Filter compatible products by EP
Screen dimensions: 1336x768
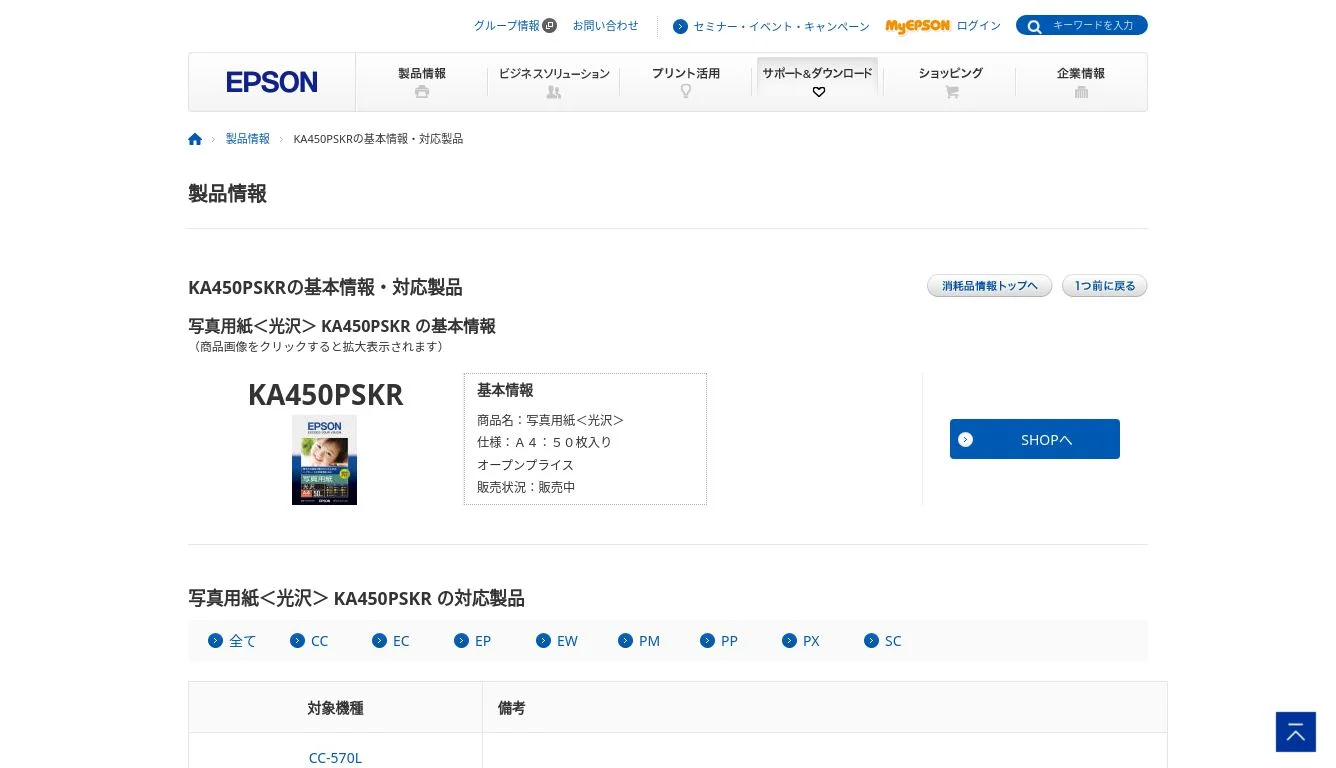tap(473, 641)
